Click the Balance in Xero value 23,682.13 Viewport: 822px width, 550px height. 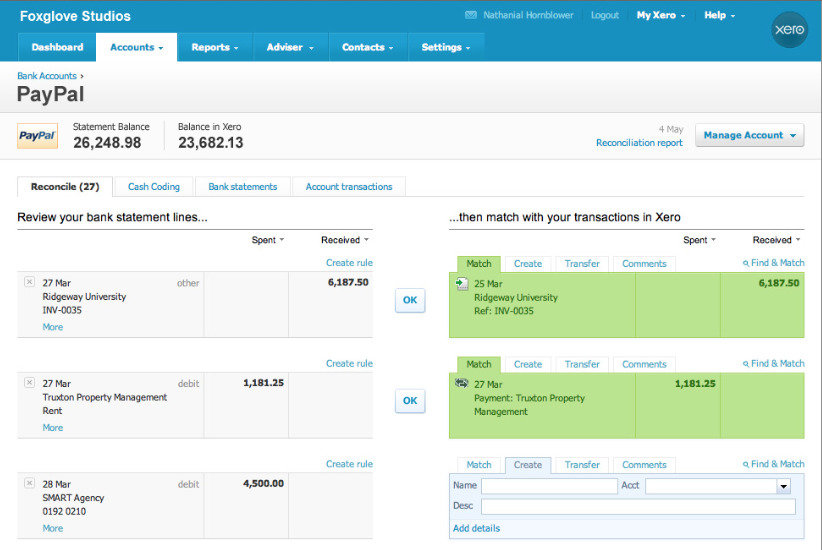click(x=210, y=143)
